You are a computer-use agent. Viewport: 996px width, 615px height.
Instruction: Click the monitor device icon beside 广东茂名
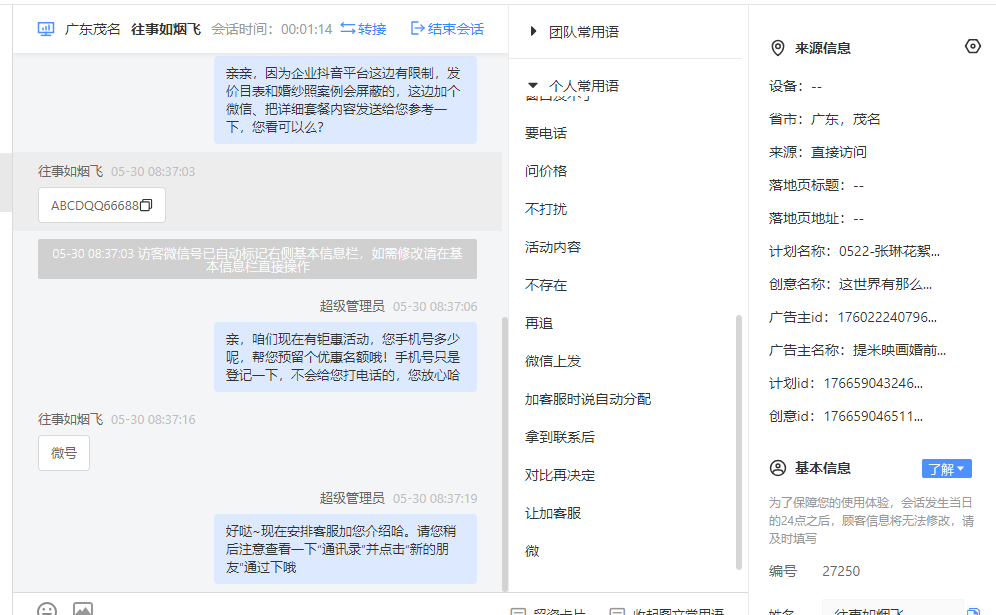coord(46,29)
